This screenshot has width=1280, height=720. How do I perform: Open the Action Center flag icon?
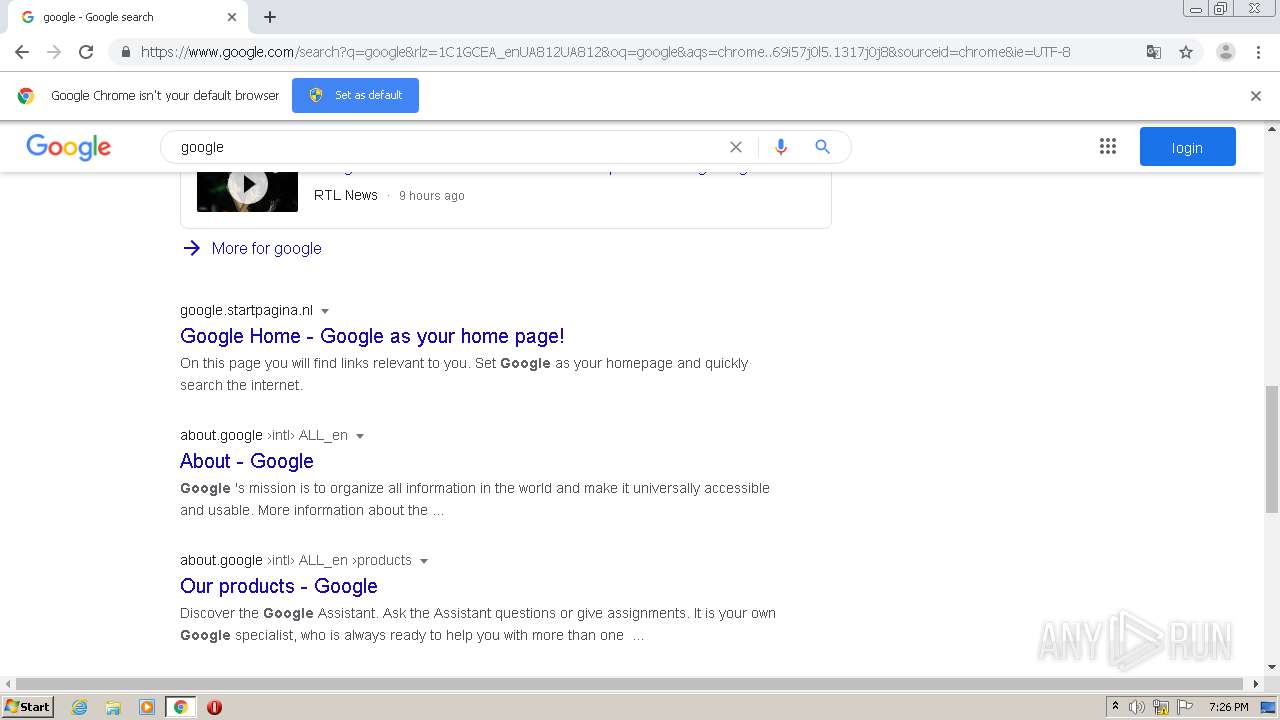[x=1183, y=707]
